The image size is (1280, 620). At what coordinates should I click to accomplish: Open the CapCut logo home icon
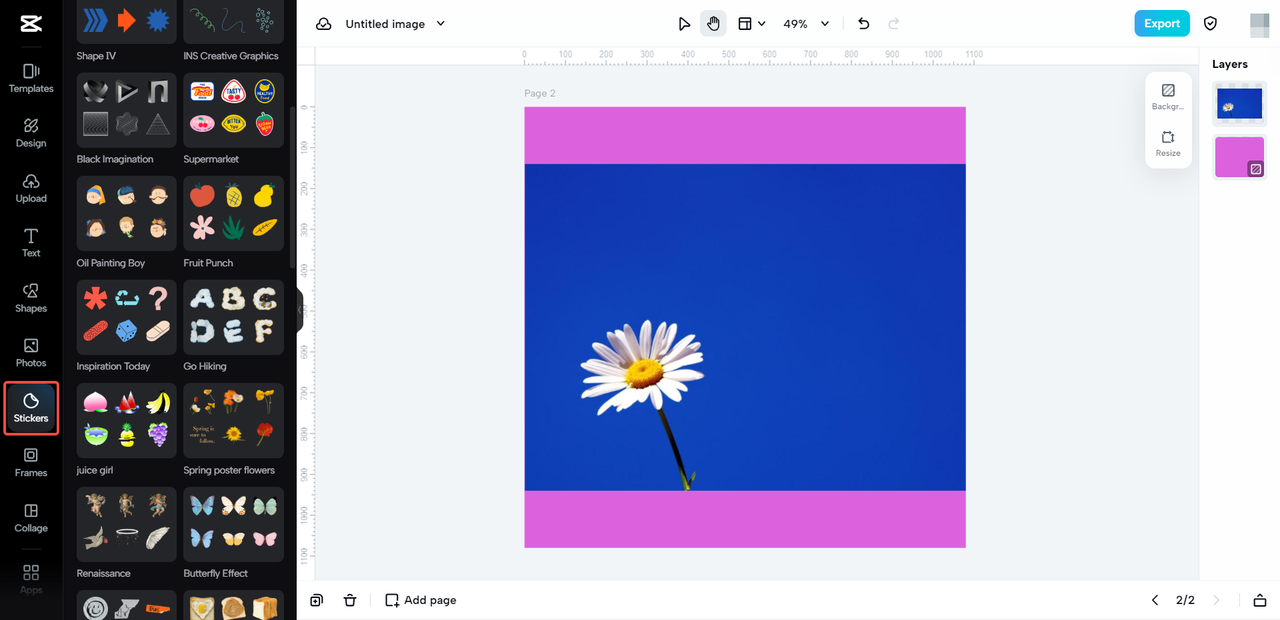coord(30,24)
